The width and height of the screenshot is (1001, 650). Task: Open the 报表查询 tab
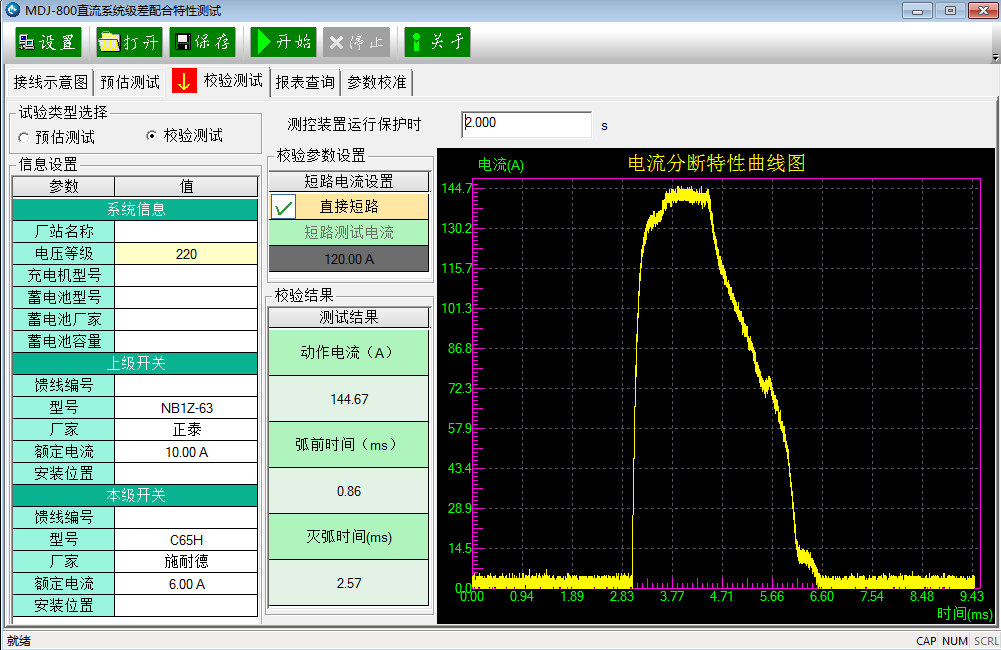pyautogui.click(x=305, y=82)
